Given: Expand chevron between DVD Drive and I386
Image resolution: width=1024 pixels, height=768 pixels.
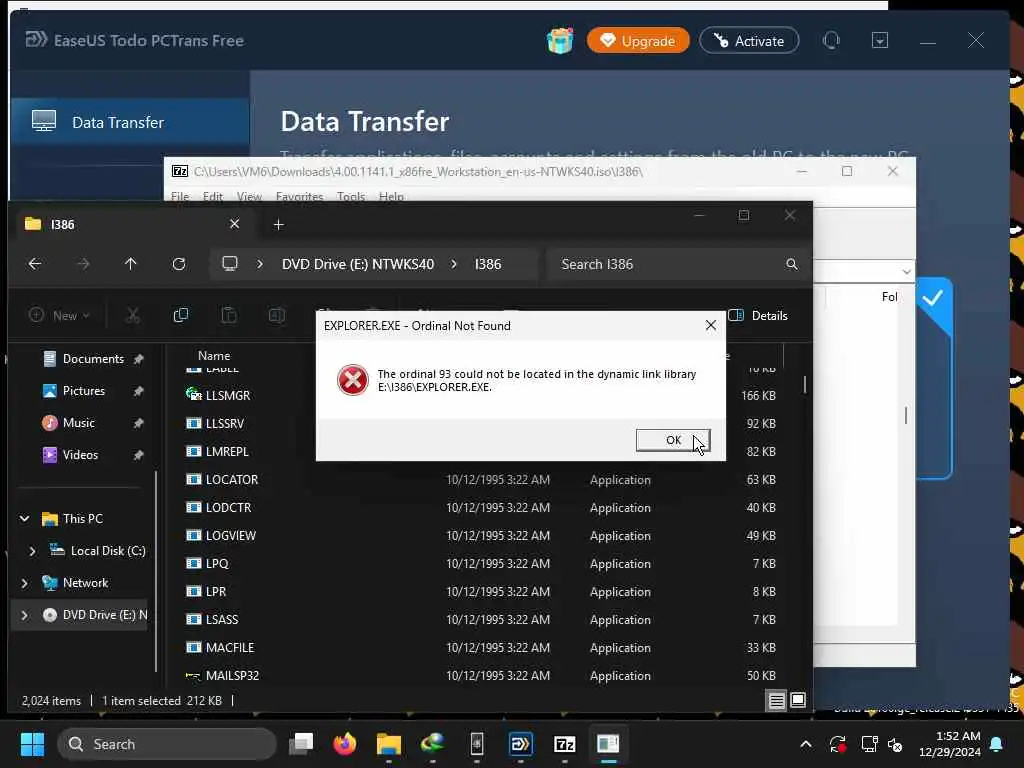Looking at the screenshot, I should (454, 264).
